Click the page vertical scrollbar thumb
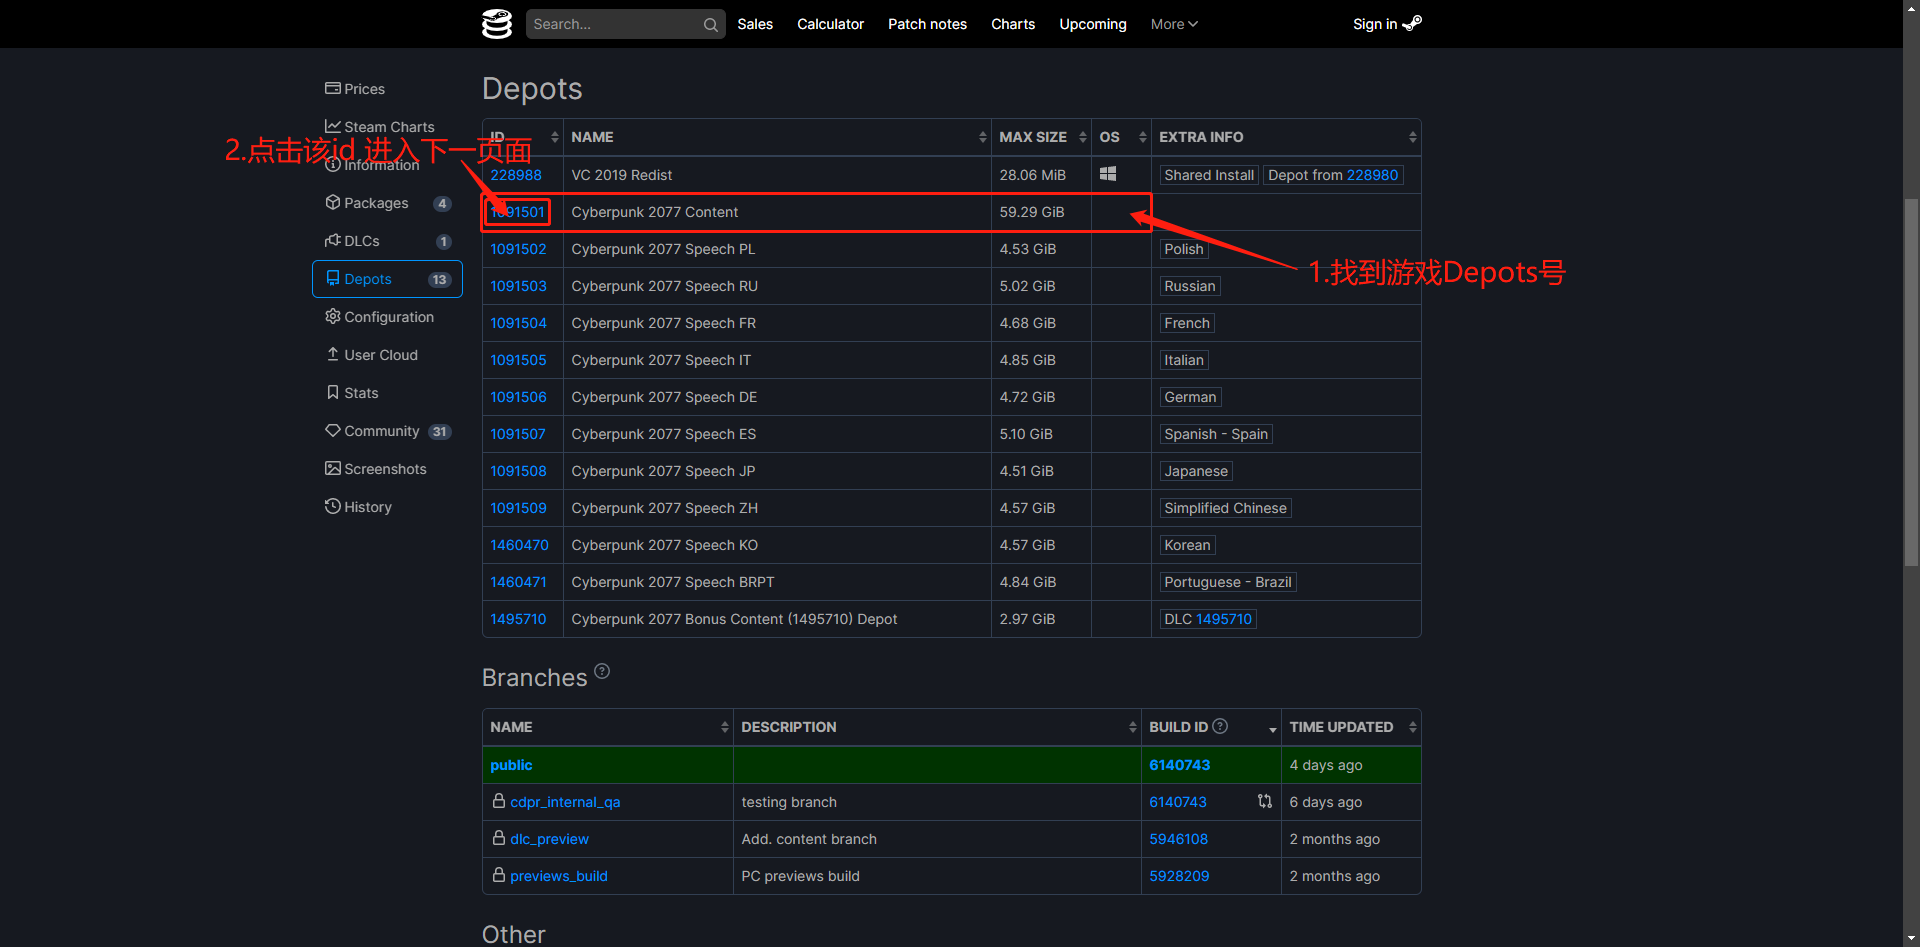The width and height of the screenshot is (1920, 947). pyautogui.click(x=1911, y=382)
